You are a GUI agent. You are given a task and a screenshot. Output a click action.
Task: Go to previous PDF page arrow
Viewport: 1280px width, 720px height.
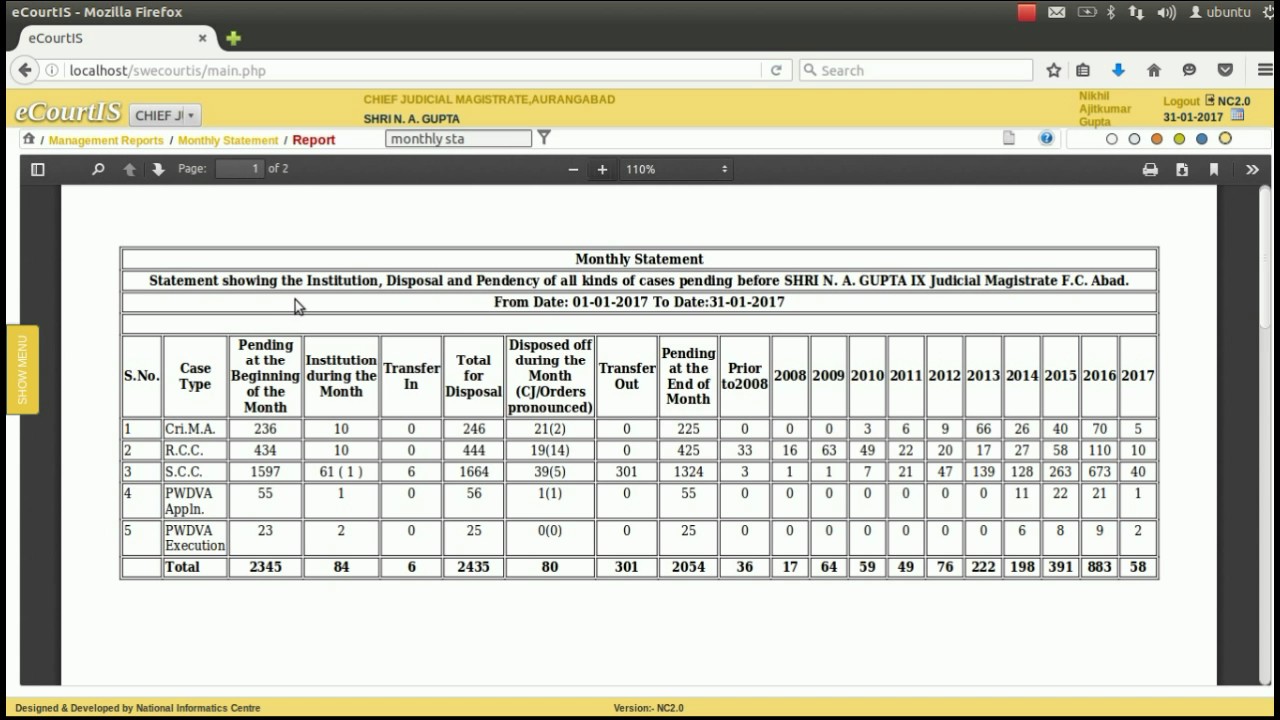[x=130, y=169]
